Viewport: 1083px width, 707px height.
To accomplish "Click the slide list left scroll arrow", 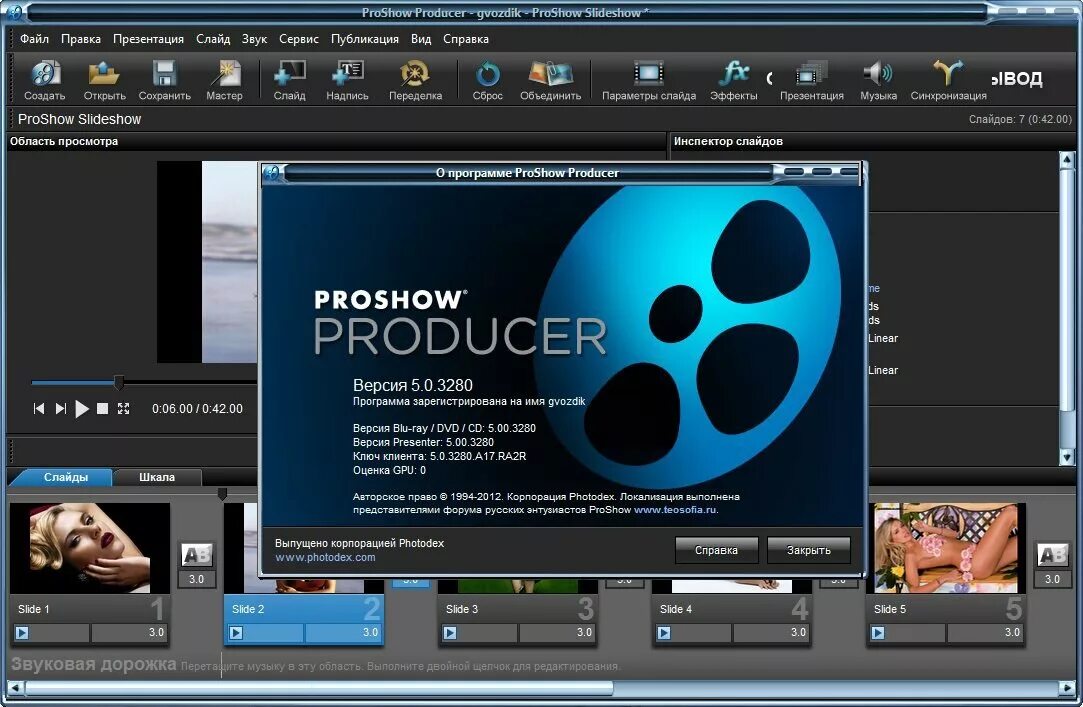I will point(15,688).
